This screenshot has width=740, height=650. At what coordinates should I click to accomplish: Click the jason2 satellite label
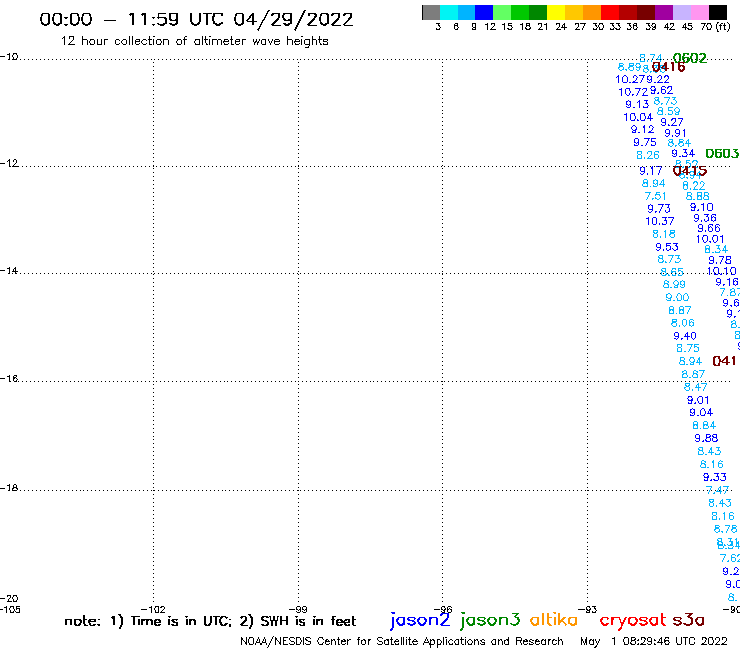coord(420,620)
